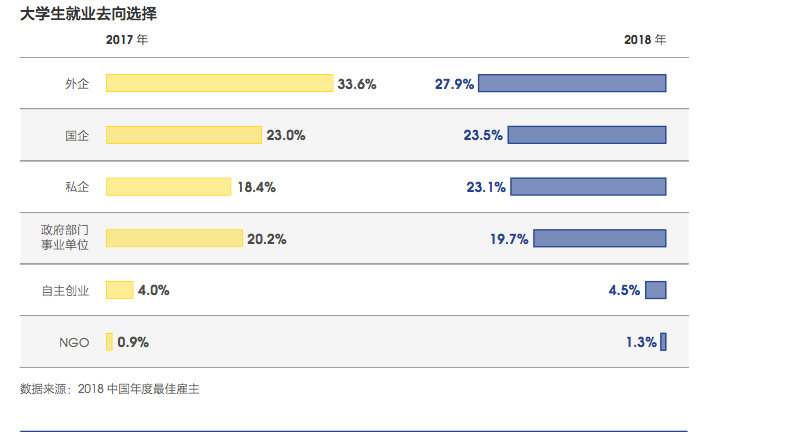Click the 33.6% value label

(357, 84)
